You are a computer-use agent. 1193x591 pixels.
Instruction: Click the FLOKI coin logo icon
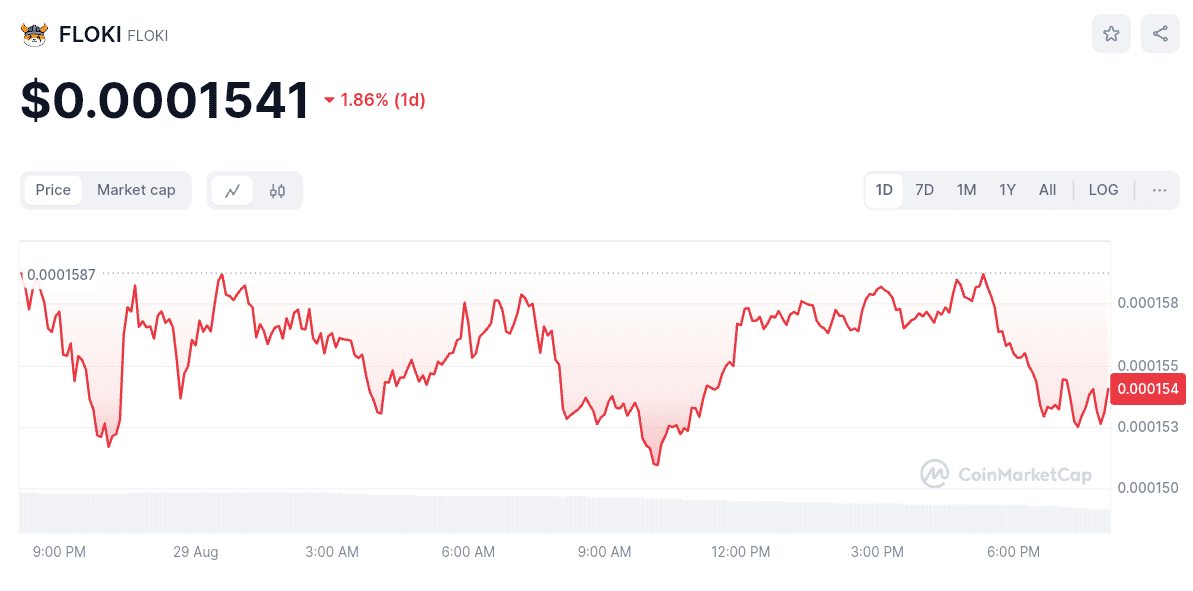coord(35,34)
